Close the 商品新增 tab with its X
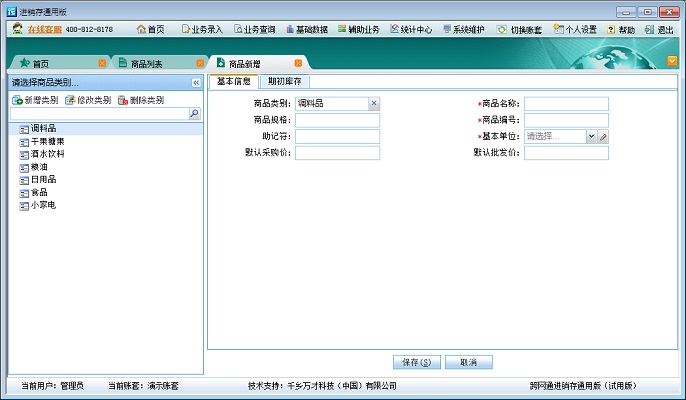Image resolution: width=686 pixels, height=400 pixels. point(297,63)
